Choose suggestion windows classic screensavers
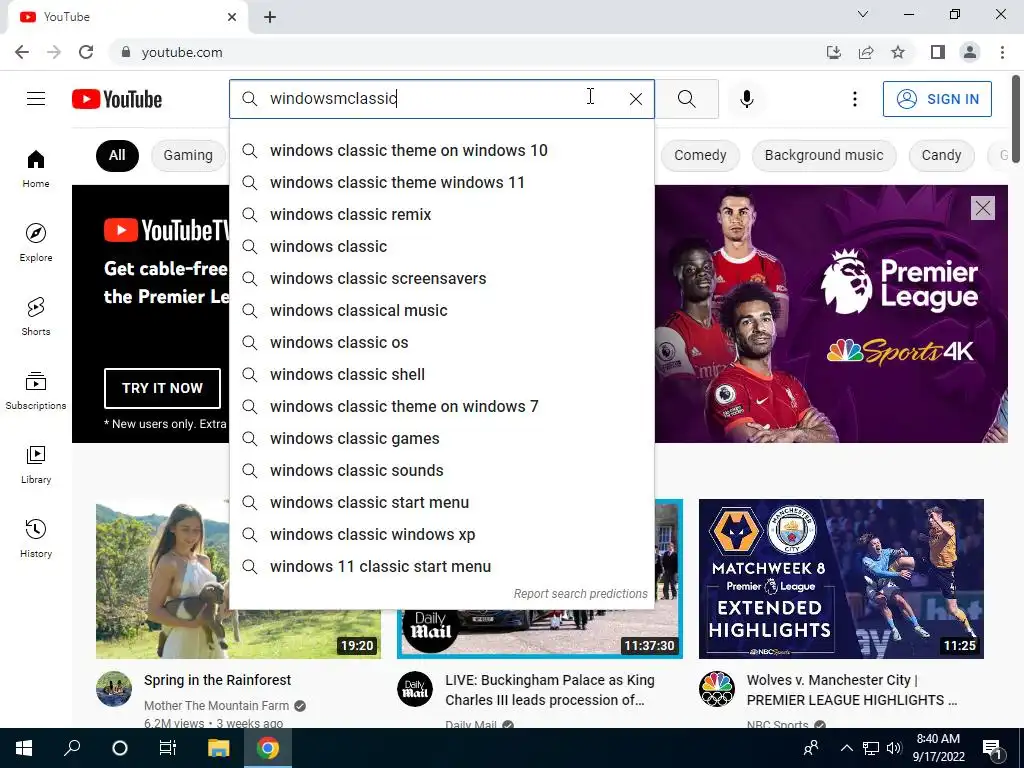 click(441, 278)
